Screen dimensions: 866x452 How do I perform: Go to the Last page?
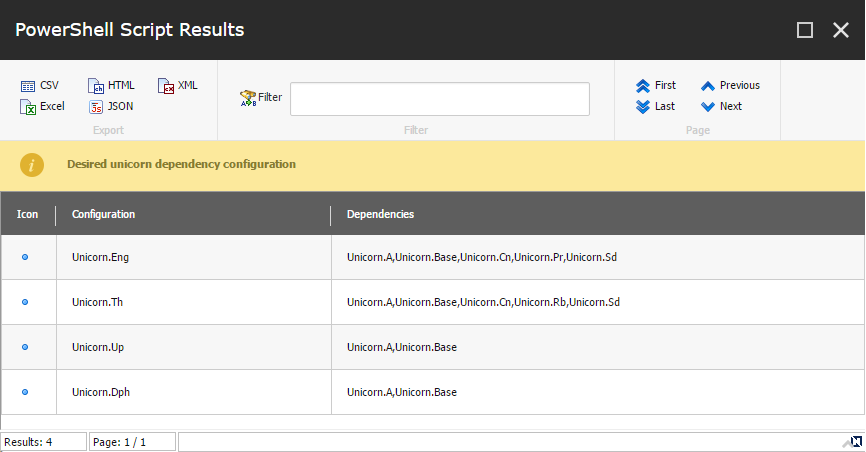pos(656,106)
